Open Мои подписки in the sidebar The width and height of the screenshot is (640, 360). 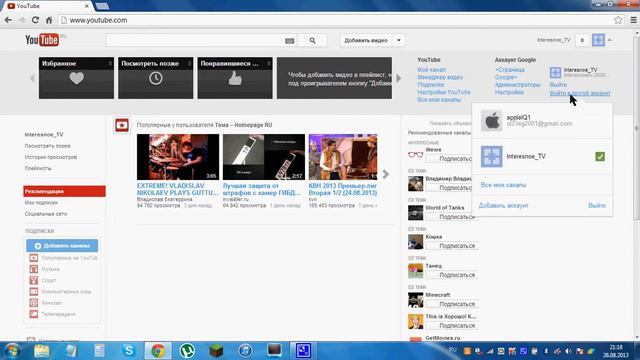(41, 202)
